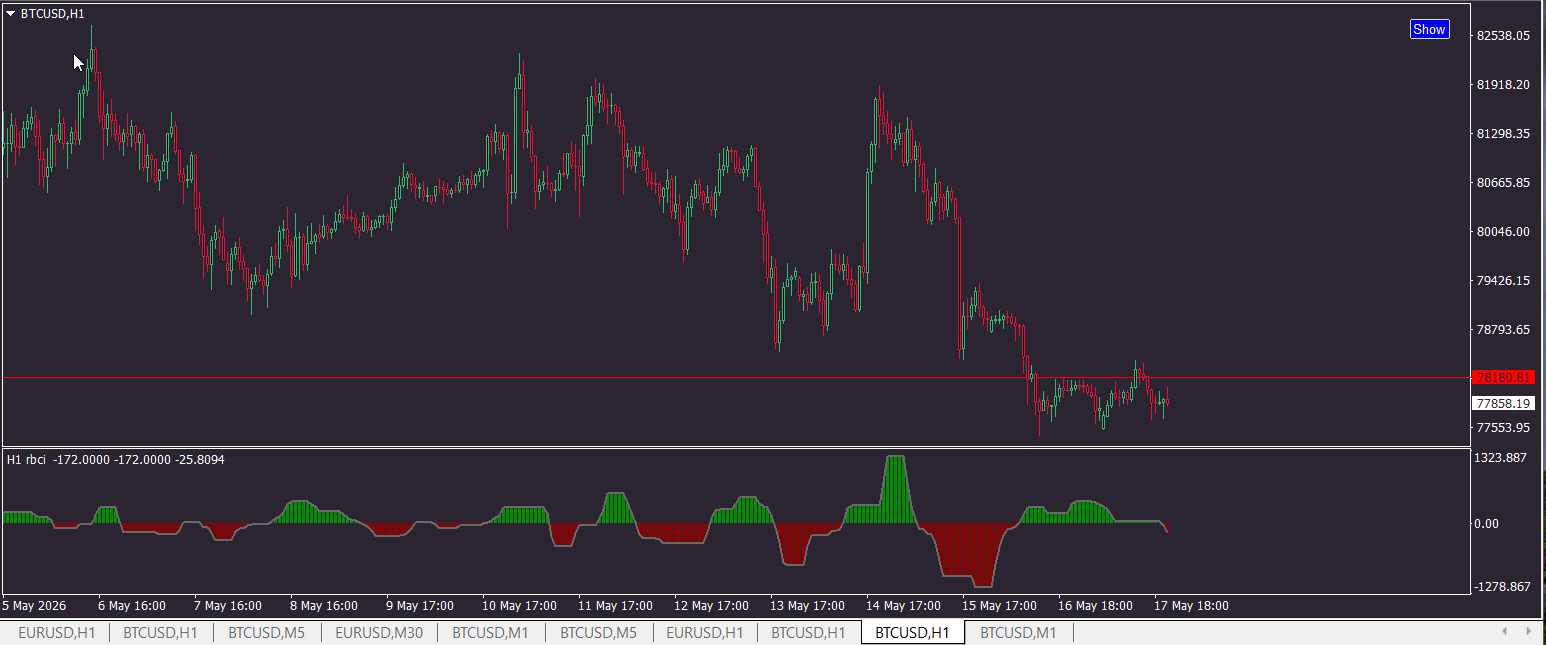Click the H1 rbci indicator label
The image size is (1546, 645).
tap(26, 460)
